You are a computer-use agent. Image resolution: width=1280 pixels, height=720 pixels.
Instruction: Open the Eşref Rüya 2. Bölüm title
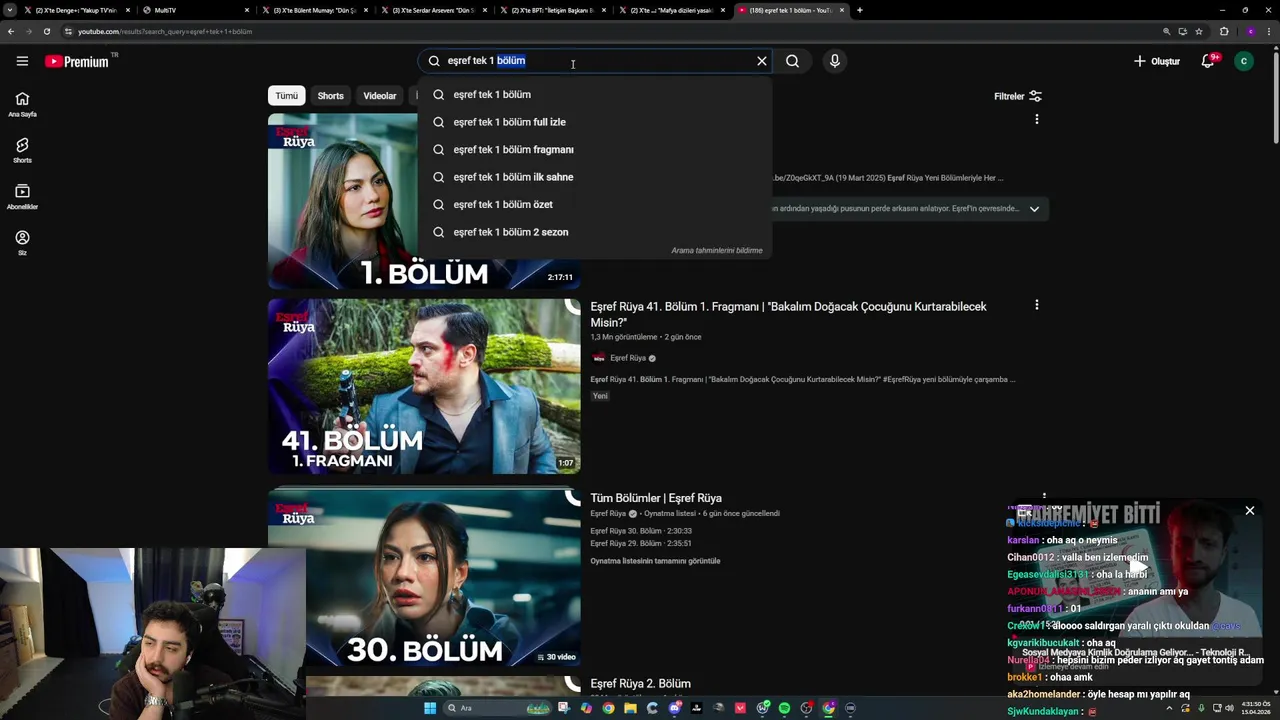coord(640,684)
